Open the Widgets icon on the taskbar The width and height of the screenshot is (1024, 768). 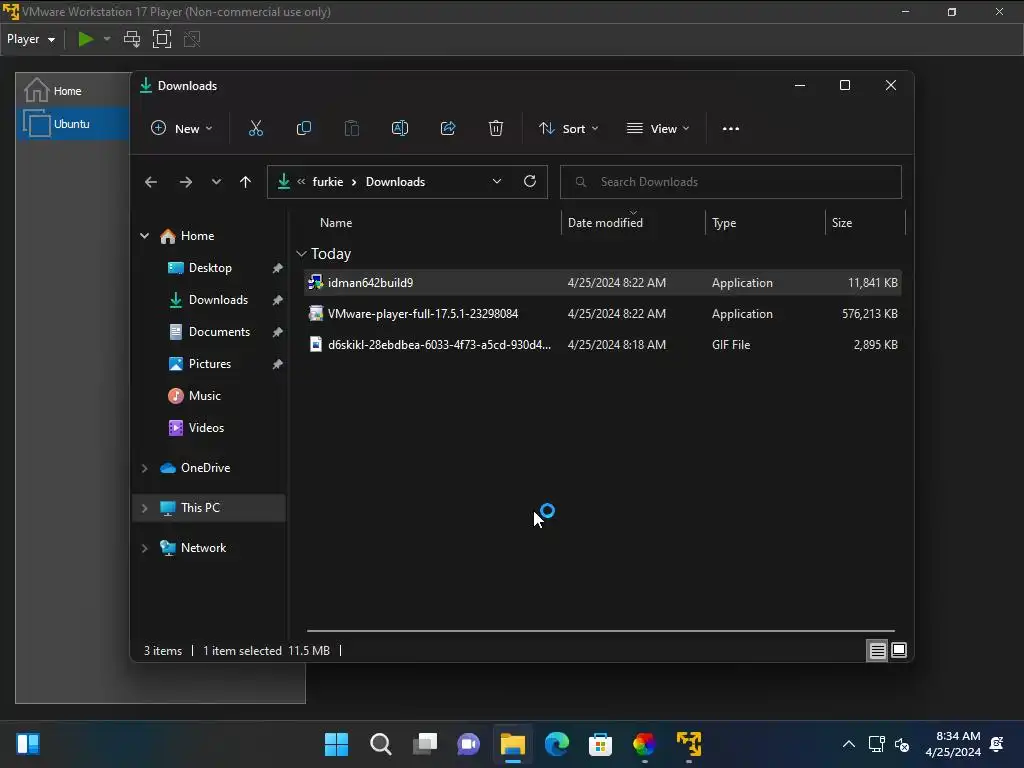click(x=28, y=744)
